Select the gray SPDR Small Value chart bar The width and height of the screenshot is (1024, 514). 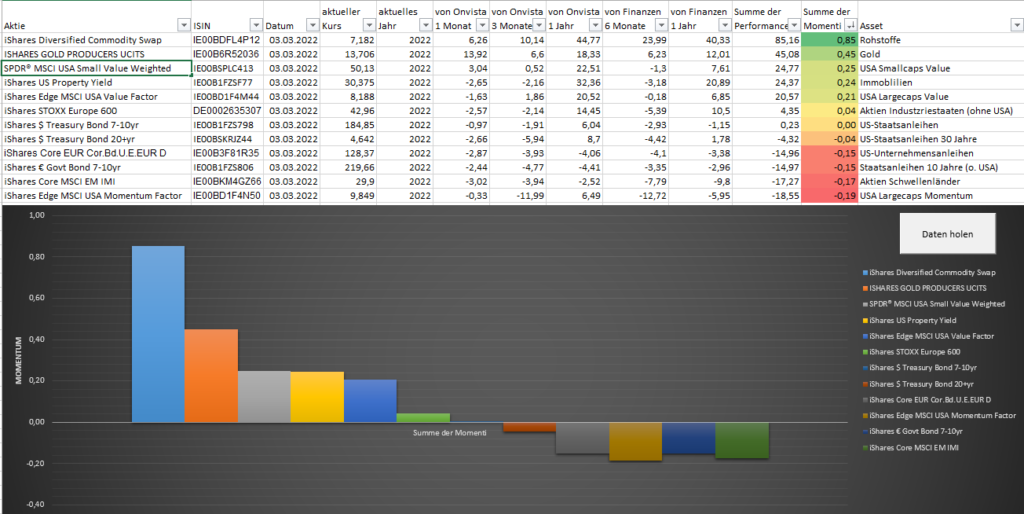264,396
